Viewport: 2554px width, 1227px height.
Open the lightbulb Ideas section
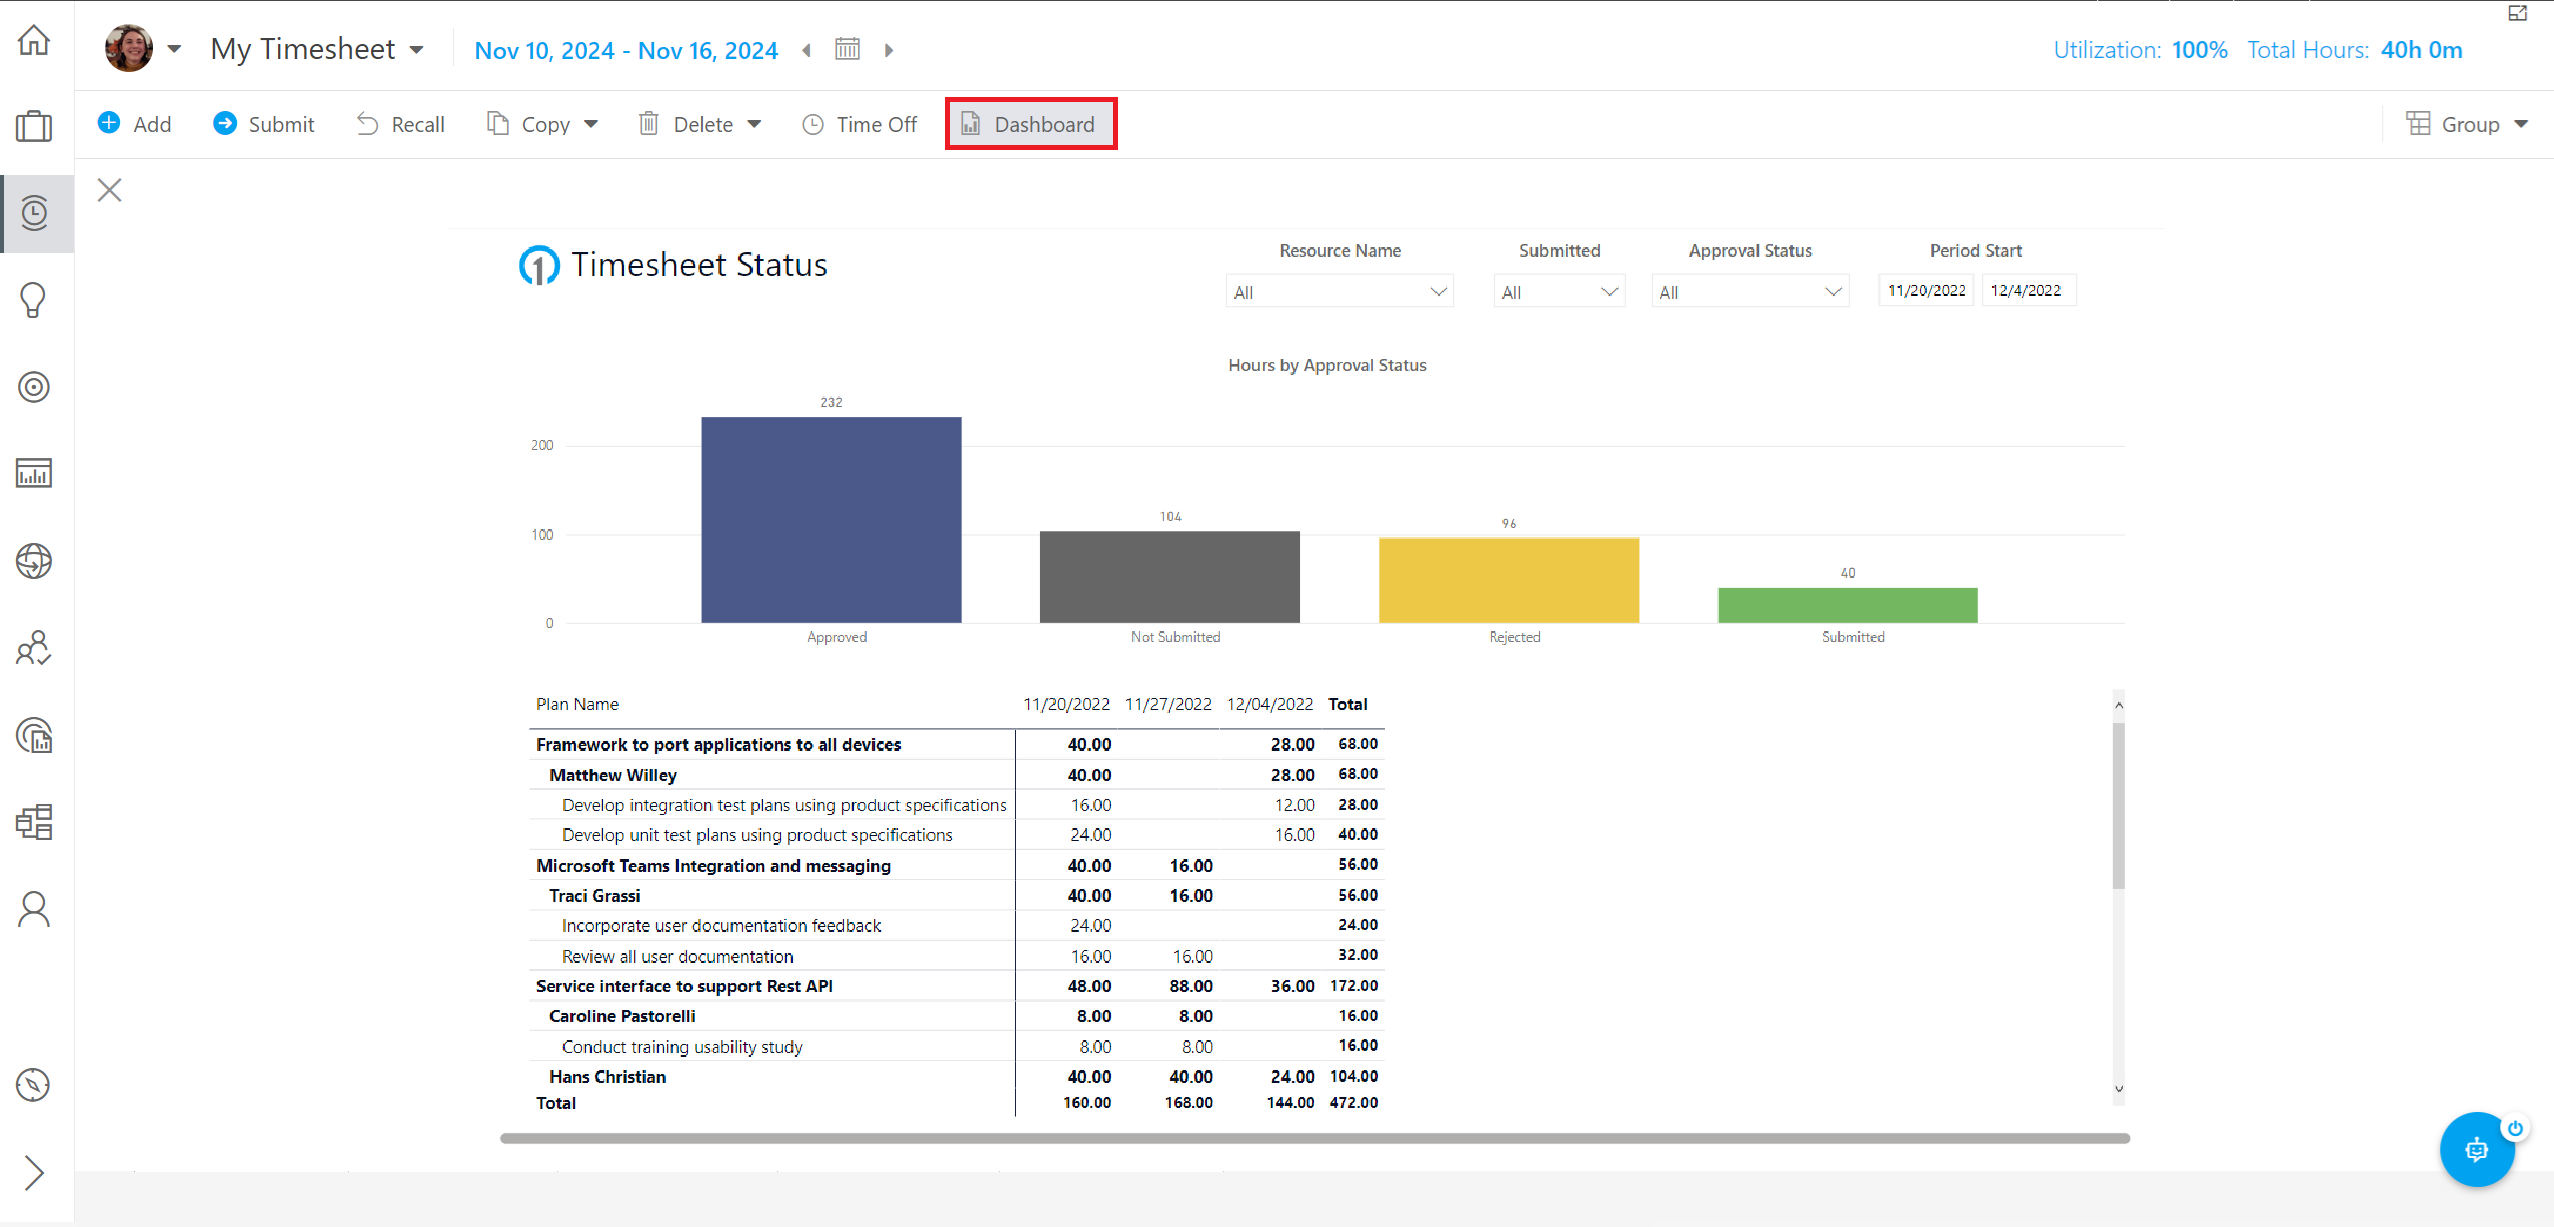[x=35, y=299]
